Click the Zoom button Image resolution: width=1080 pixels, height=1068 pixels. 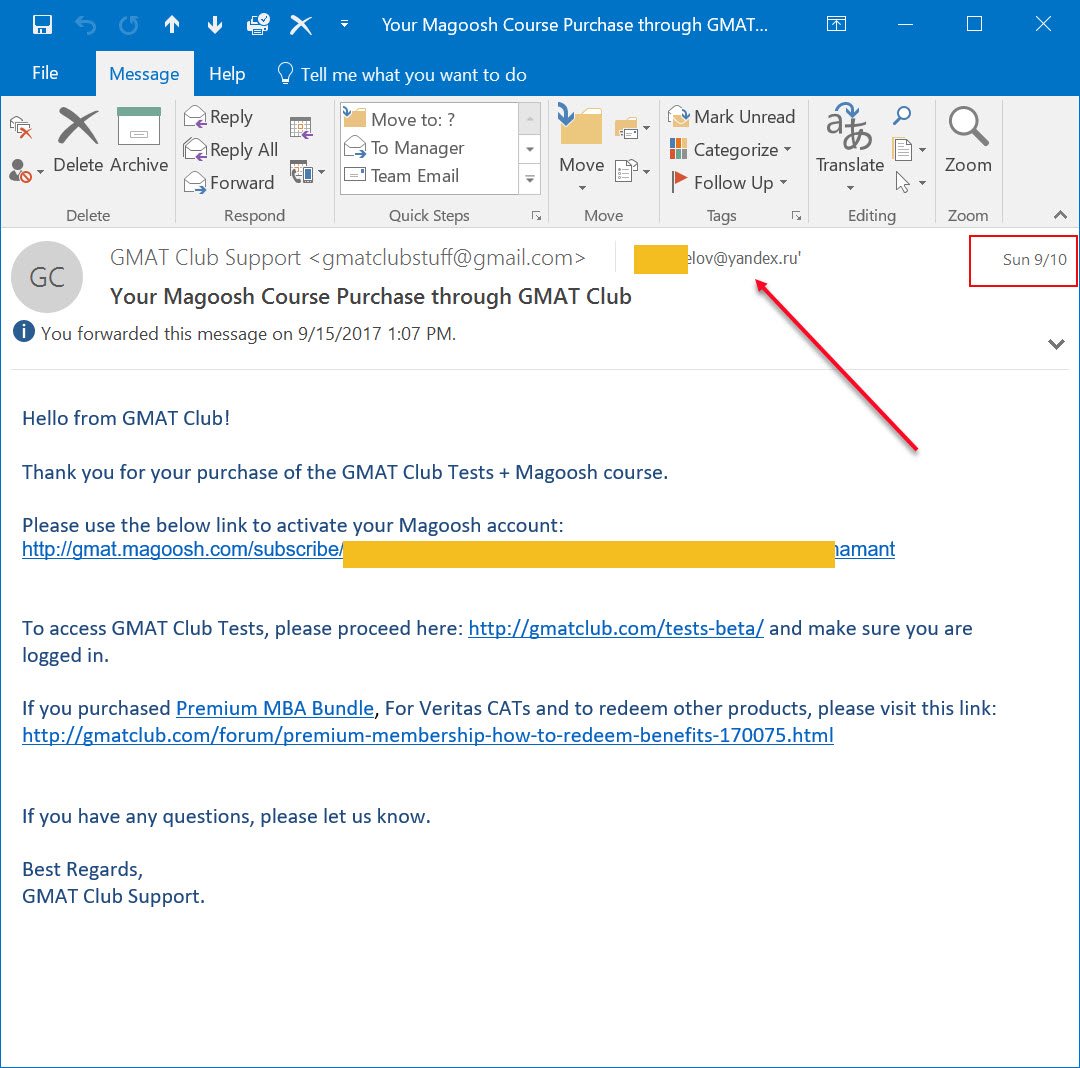coord(968,140)
